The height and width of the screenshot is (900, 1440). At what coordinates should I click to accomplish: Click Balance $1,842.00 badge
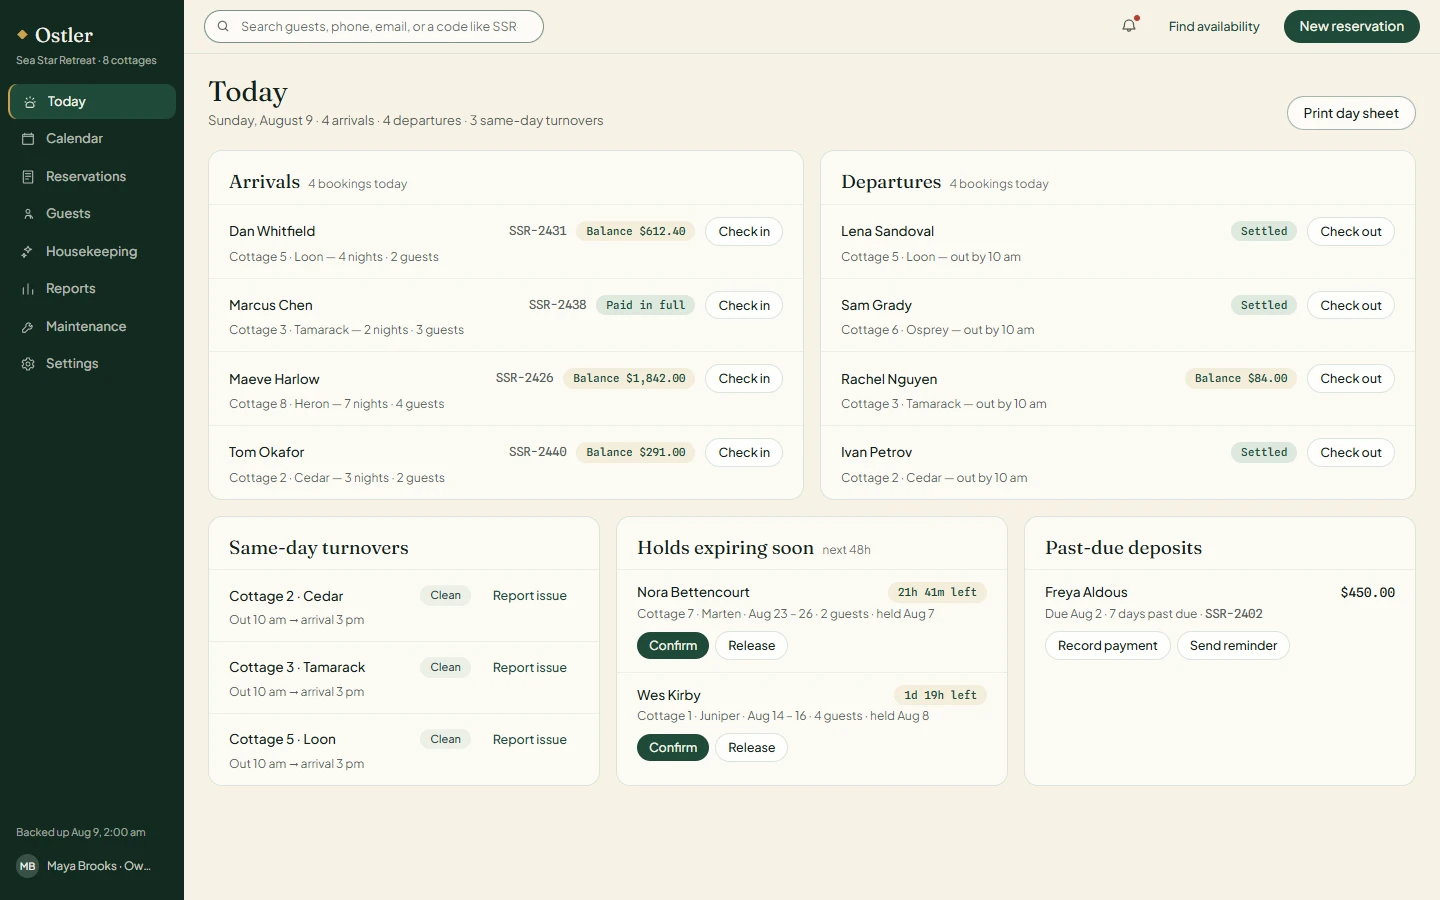tap(629, 379)
